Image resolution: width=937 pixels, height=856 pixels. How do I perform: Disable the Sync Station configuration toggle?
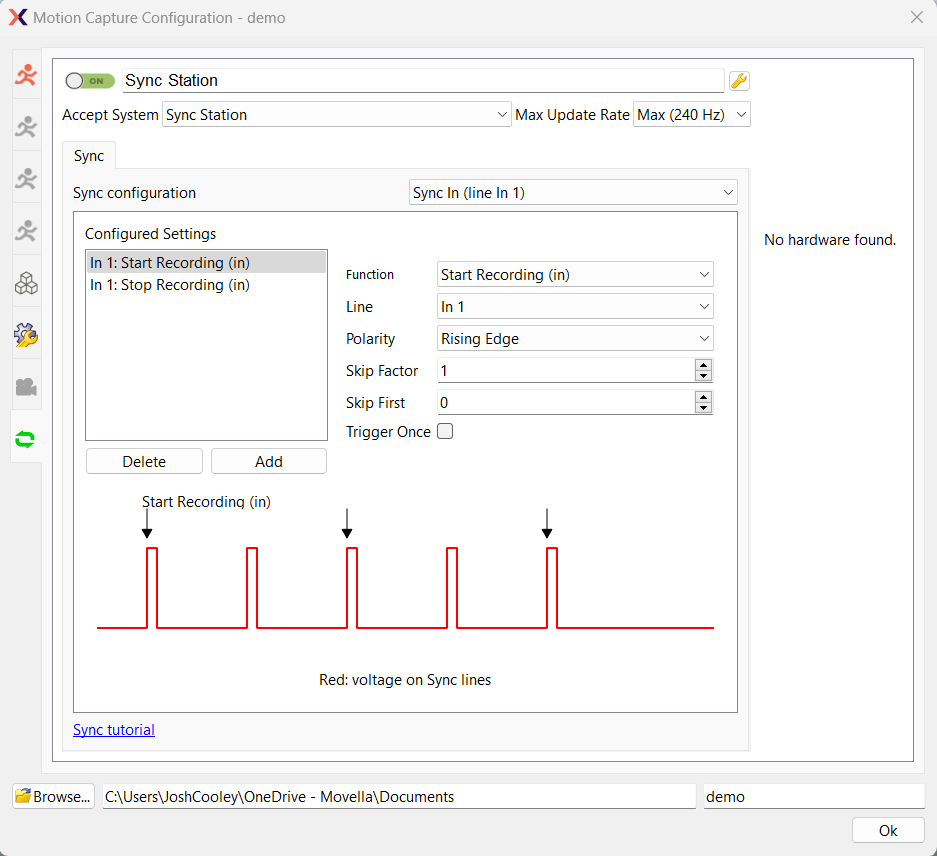89,80
